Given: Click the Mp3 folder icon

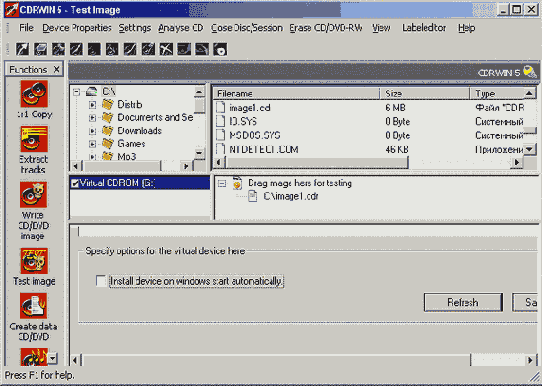Looking at the screenshot, I should point(108,156).
